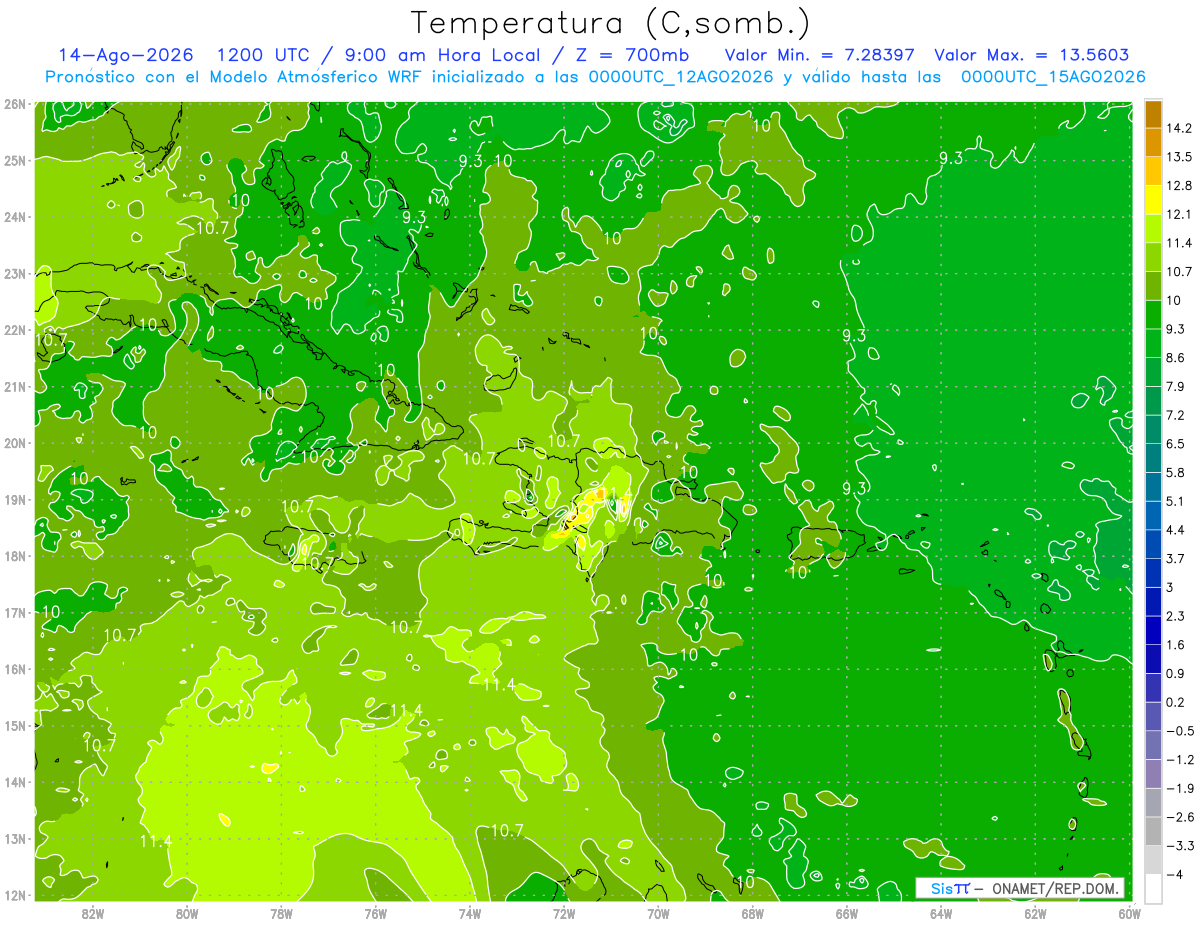Click the 78W longitude axis label
The height and width of the screenshot is (927, 1200).
click(281, 913)
